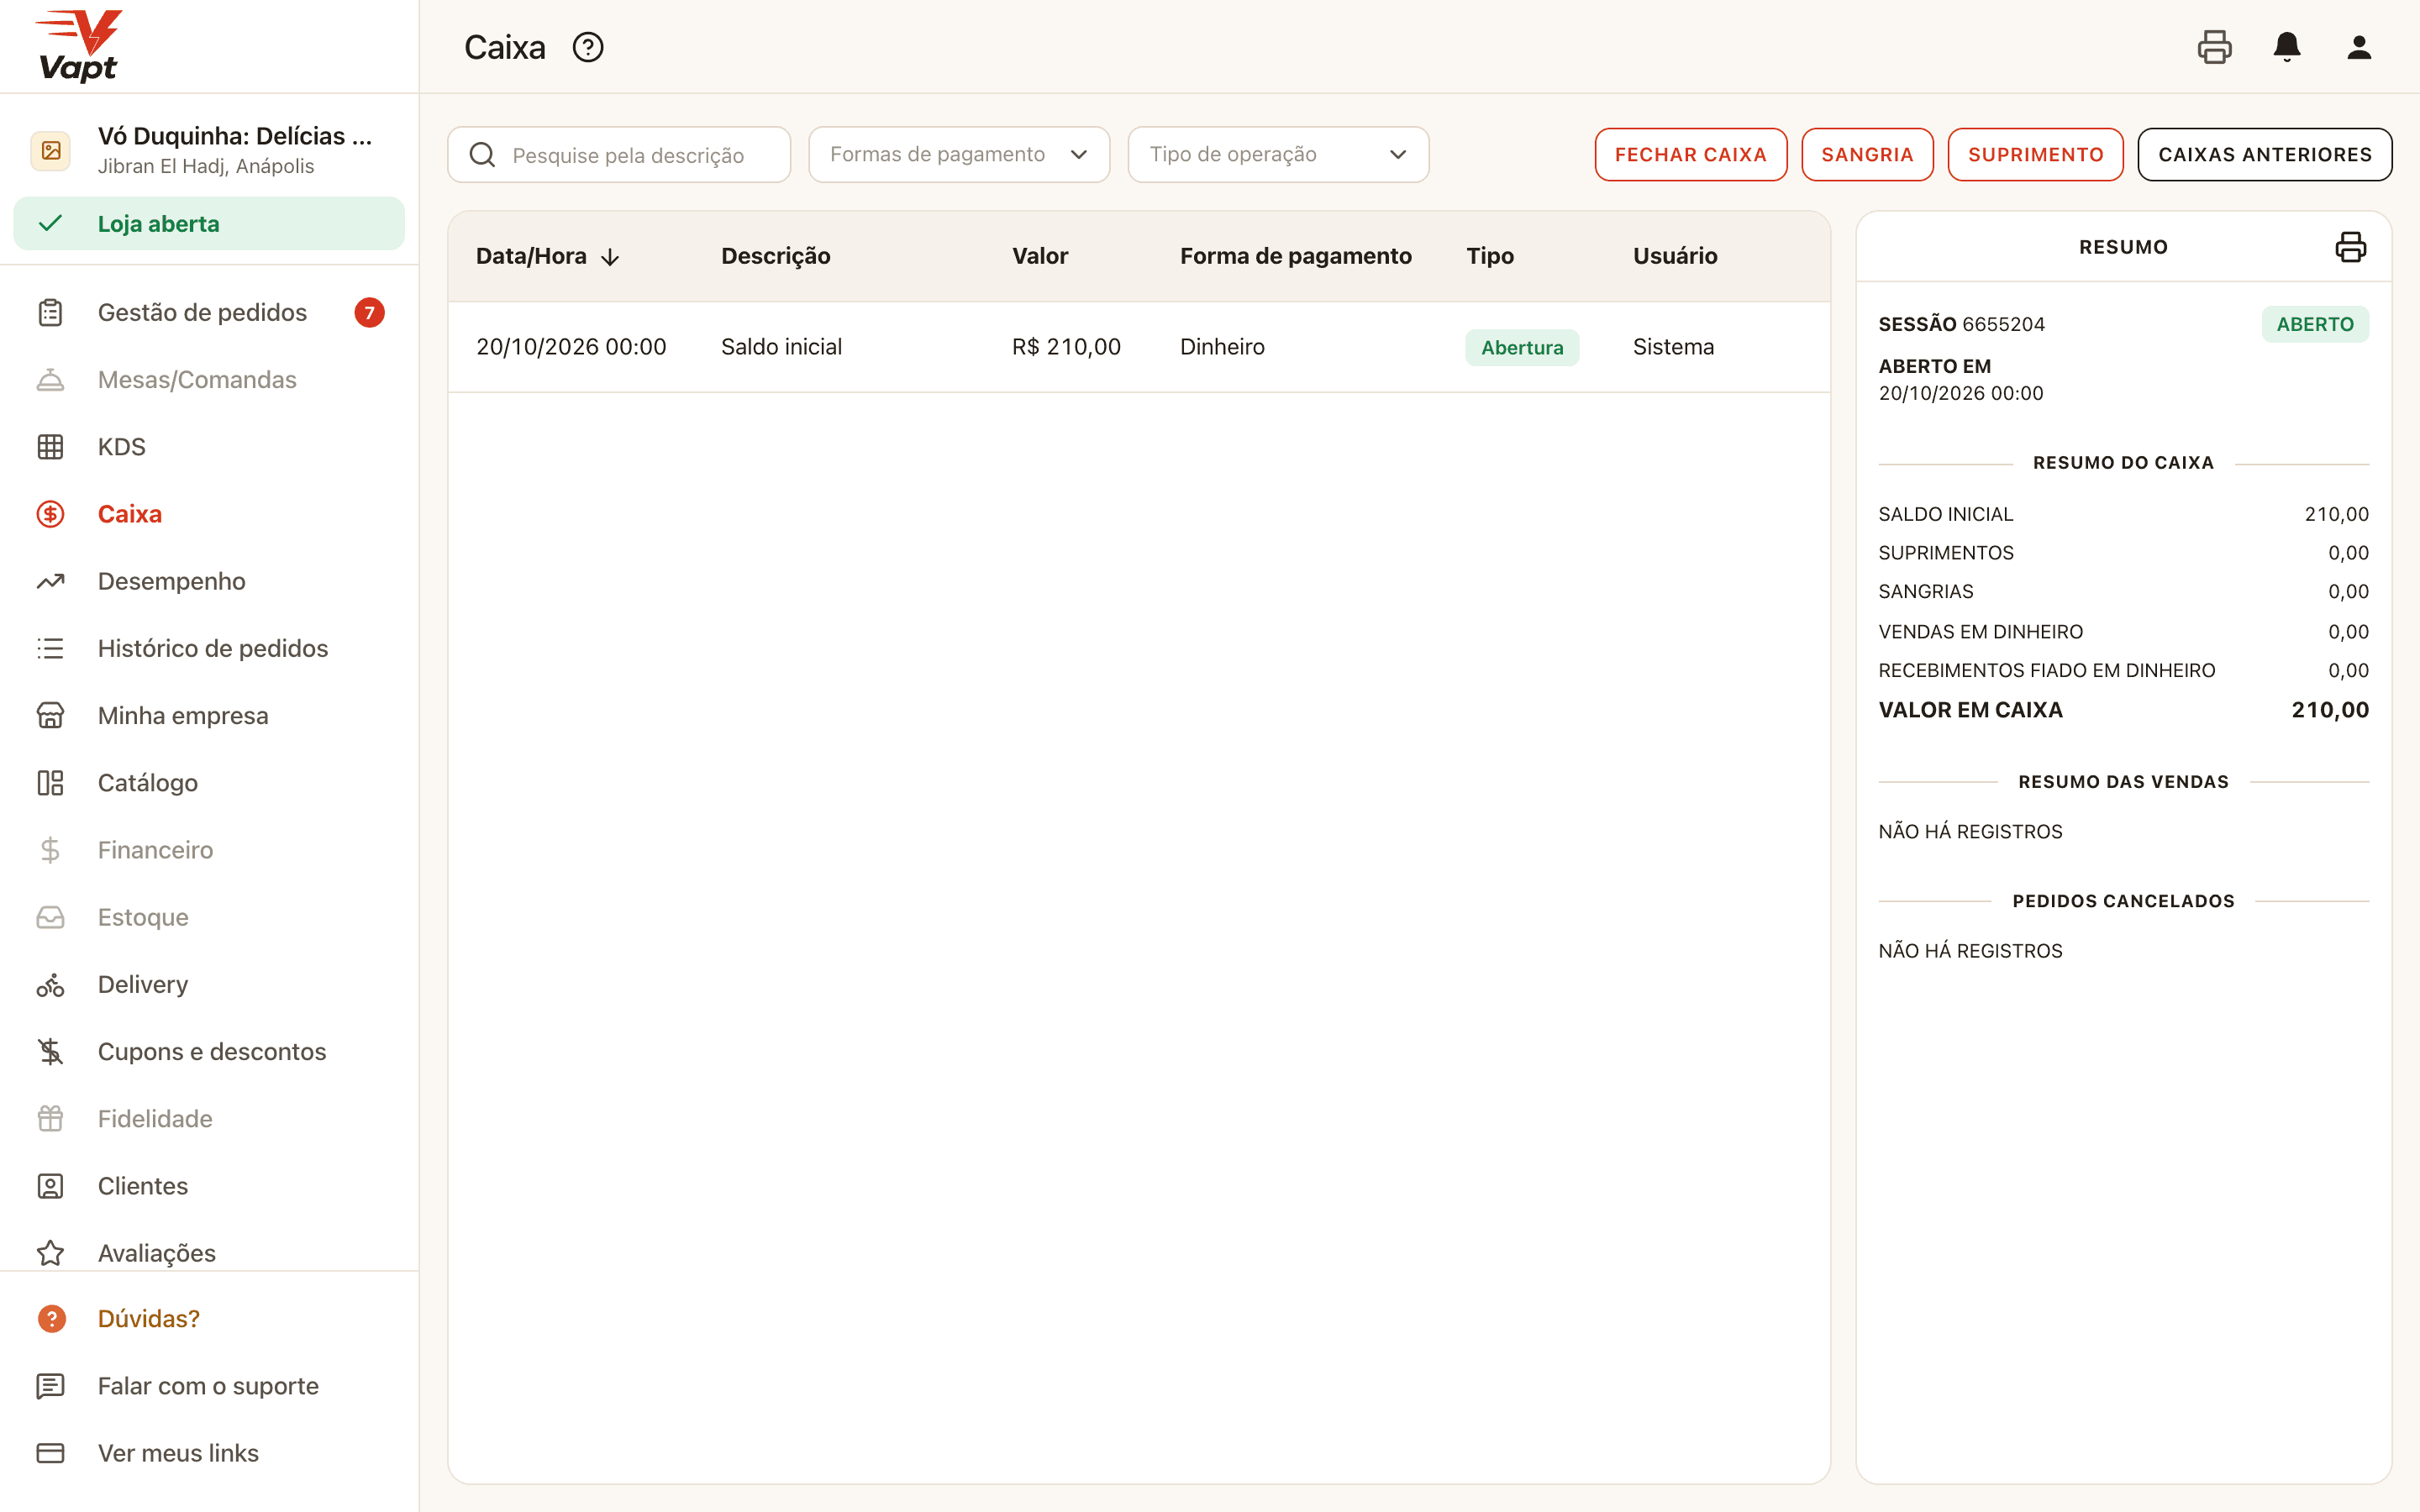Open the user profile icon
Screen dimensions: 2420x1512
2359,47
